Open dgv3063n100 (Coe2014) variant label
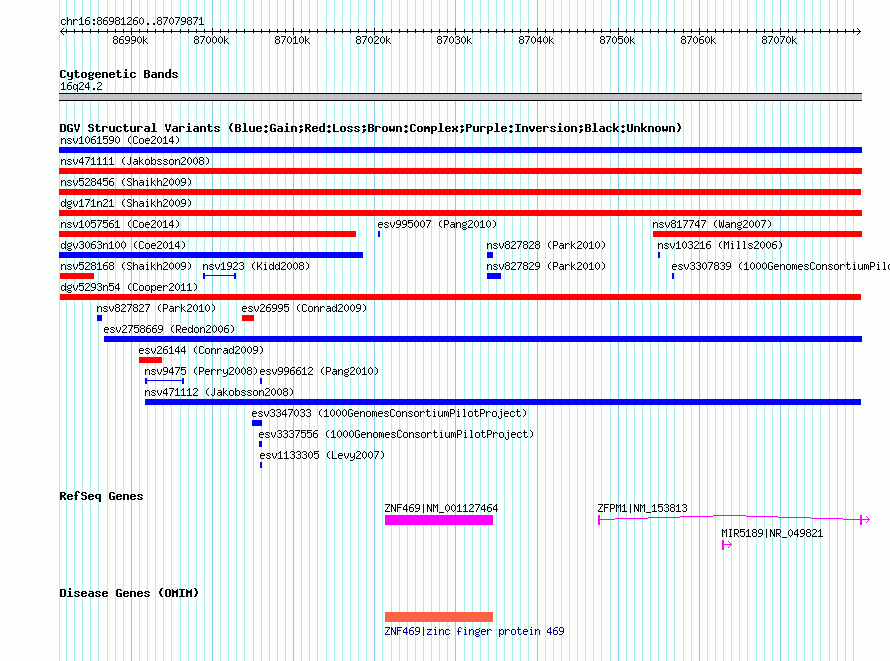 [x=123, y=245]
